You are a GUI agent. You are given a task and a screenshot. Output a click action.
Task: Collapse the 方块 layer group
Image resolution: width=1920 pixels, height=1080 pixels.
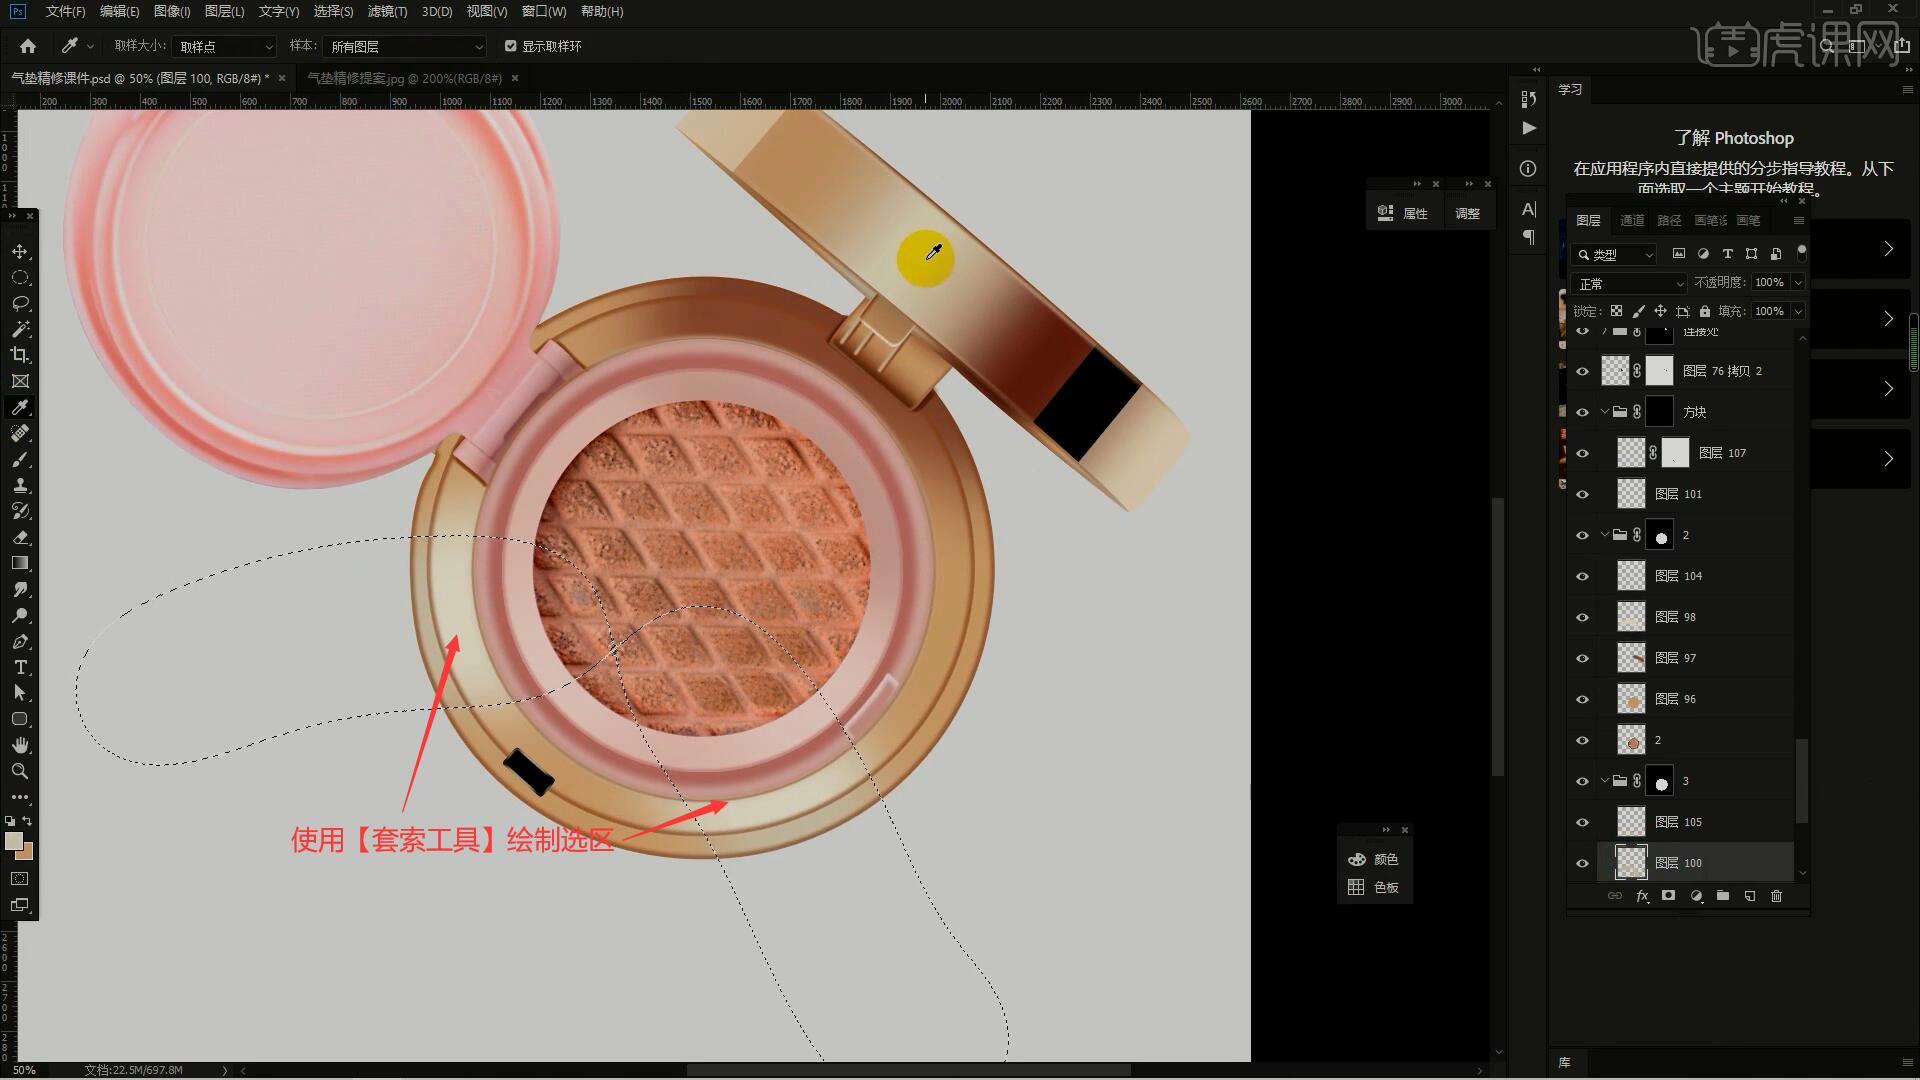[x=1604, y=412]
